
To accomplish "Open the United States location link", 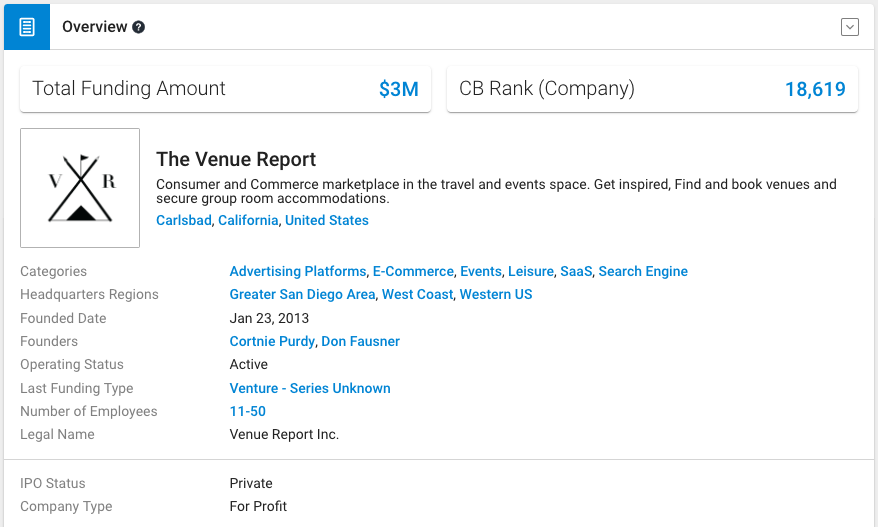I will pyautogui.click(x=326, y=220).
